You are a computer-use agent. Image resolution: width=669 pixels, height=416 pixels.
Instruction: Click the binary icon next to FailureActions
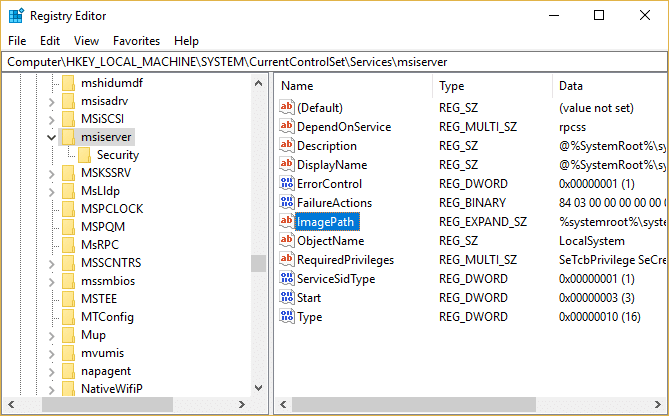point(287,203)
